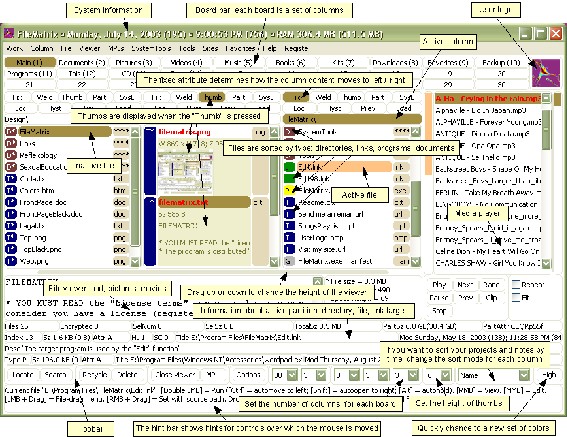Click the FileMatrix app icon in title bar
Image resolution: width=567 pixels, height=437 pixels.
[9, 34]
